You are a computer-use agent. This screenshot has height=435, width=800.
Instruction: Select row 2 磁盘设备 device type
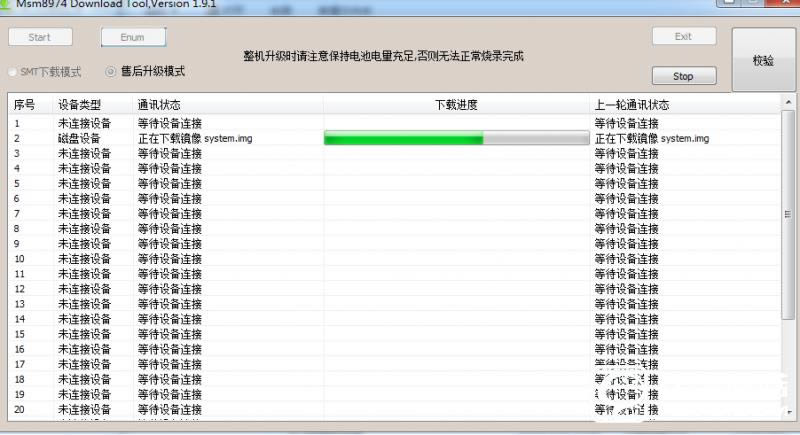[79, 139]
